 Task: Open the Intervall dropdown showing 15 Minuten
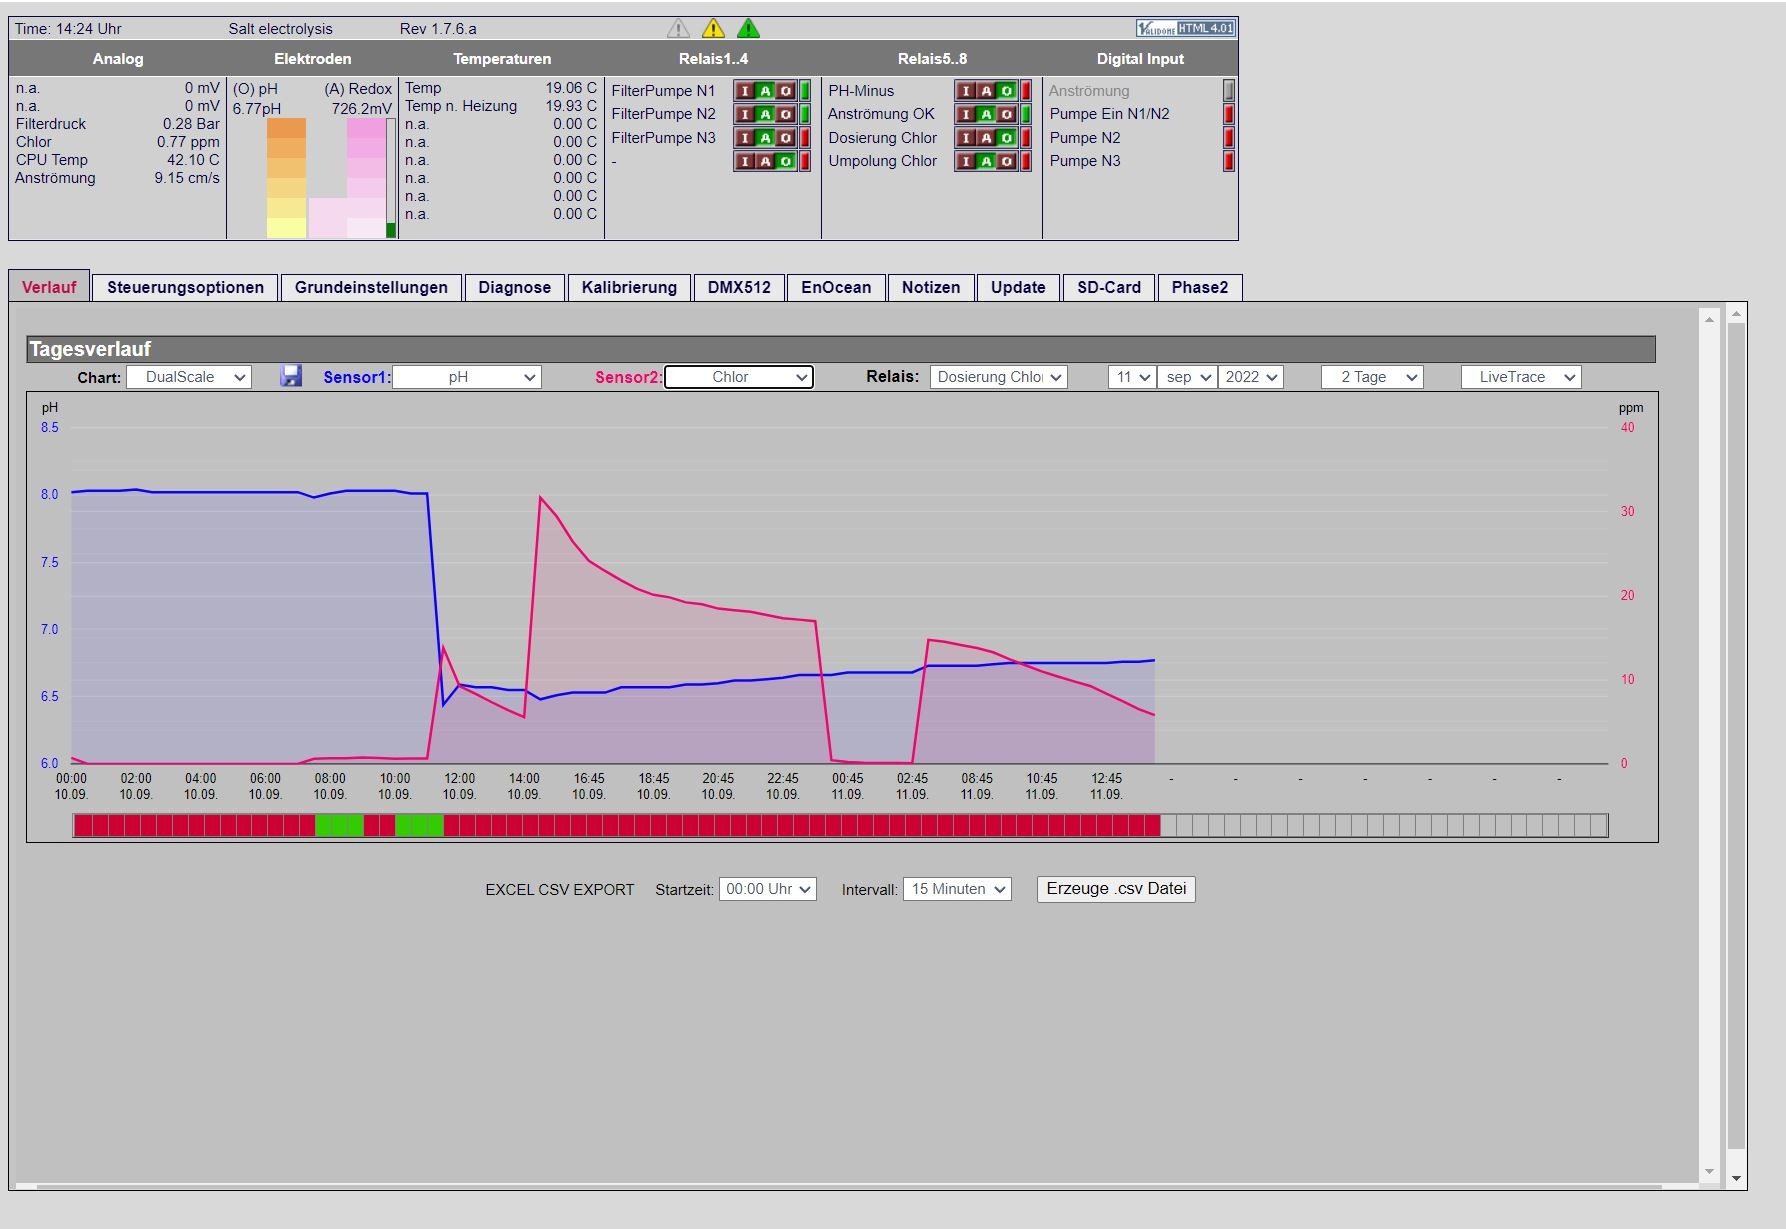(x=957, y=889)
